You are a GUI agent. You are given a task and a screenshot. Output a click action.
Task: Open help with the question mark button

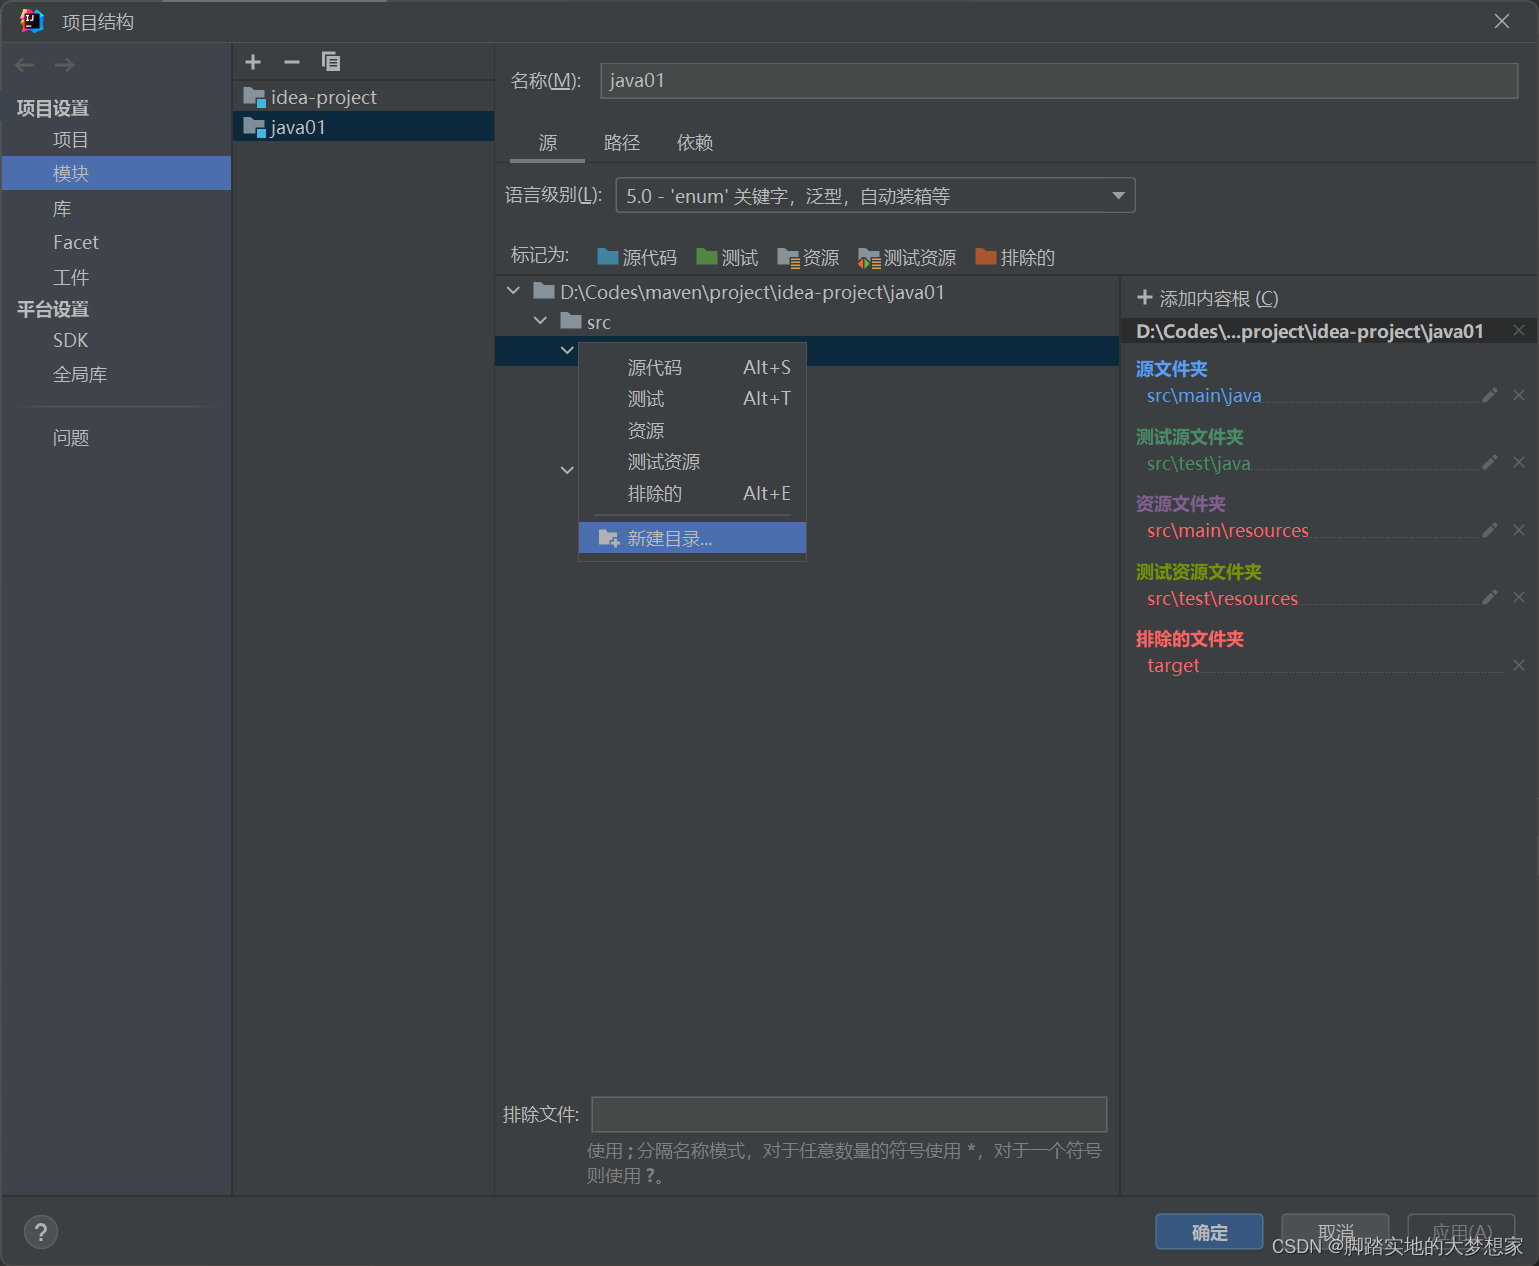pos(41,1232)
